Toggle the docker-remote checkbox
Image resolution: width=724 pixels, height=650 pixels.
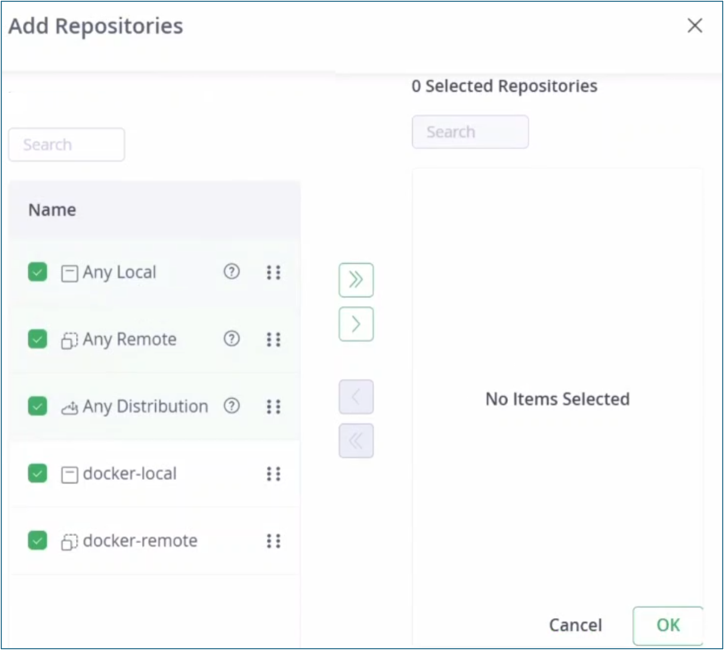[38, 540]
